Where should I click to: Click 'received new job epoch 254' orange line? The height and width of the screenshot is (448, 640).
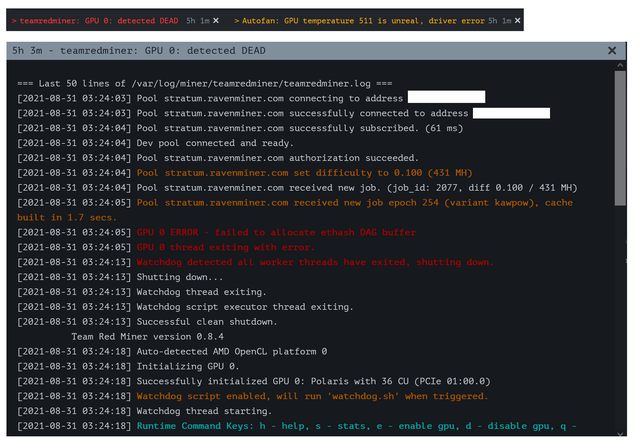(x=295, y=210)
